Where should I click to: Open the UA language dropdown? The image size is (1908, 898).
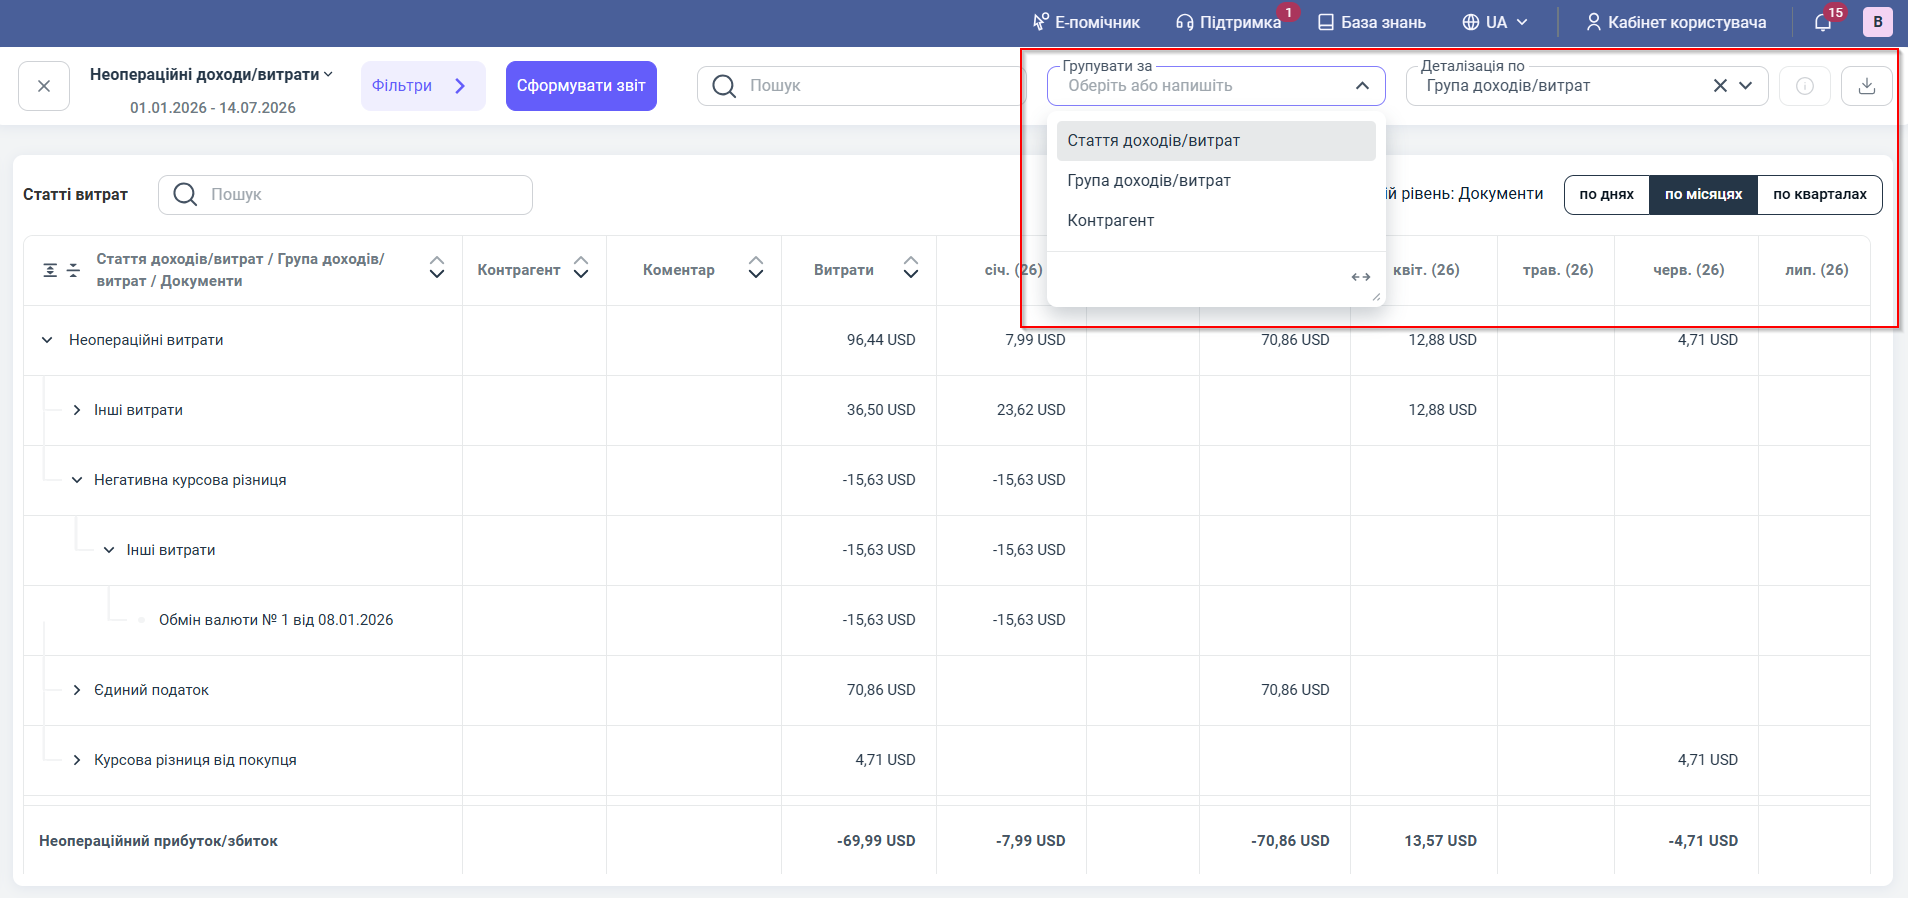[1495, 22]
